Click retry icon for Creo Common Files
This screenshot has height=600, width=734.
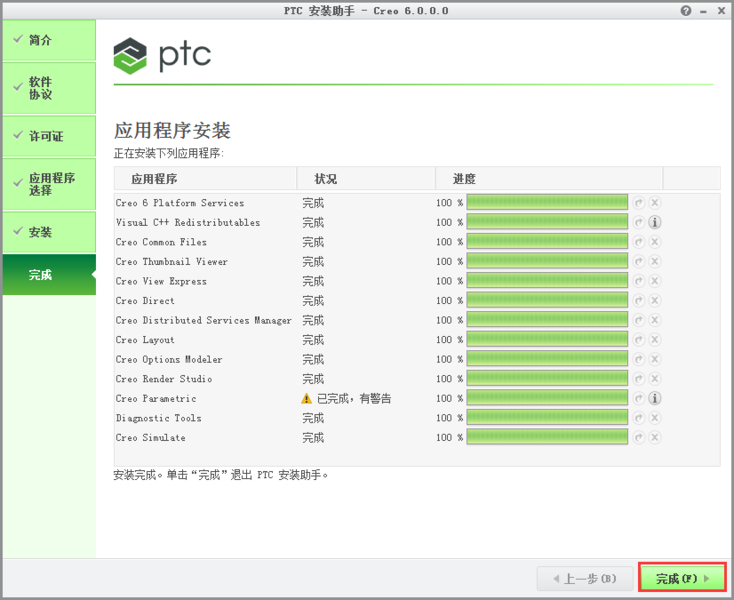639,242
